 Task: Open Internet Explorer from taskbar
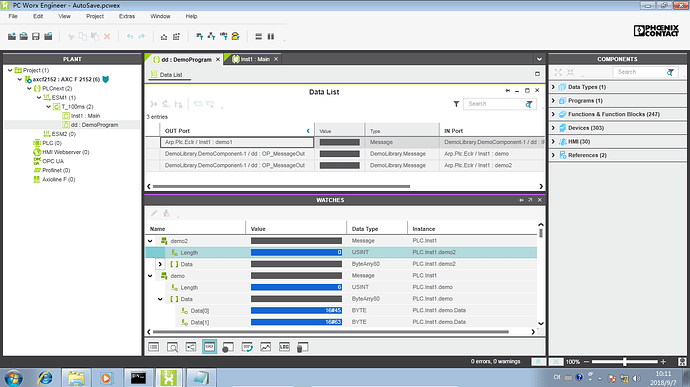[x=45, y=378]
